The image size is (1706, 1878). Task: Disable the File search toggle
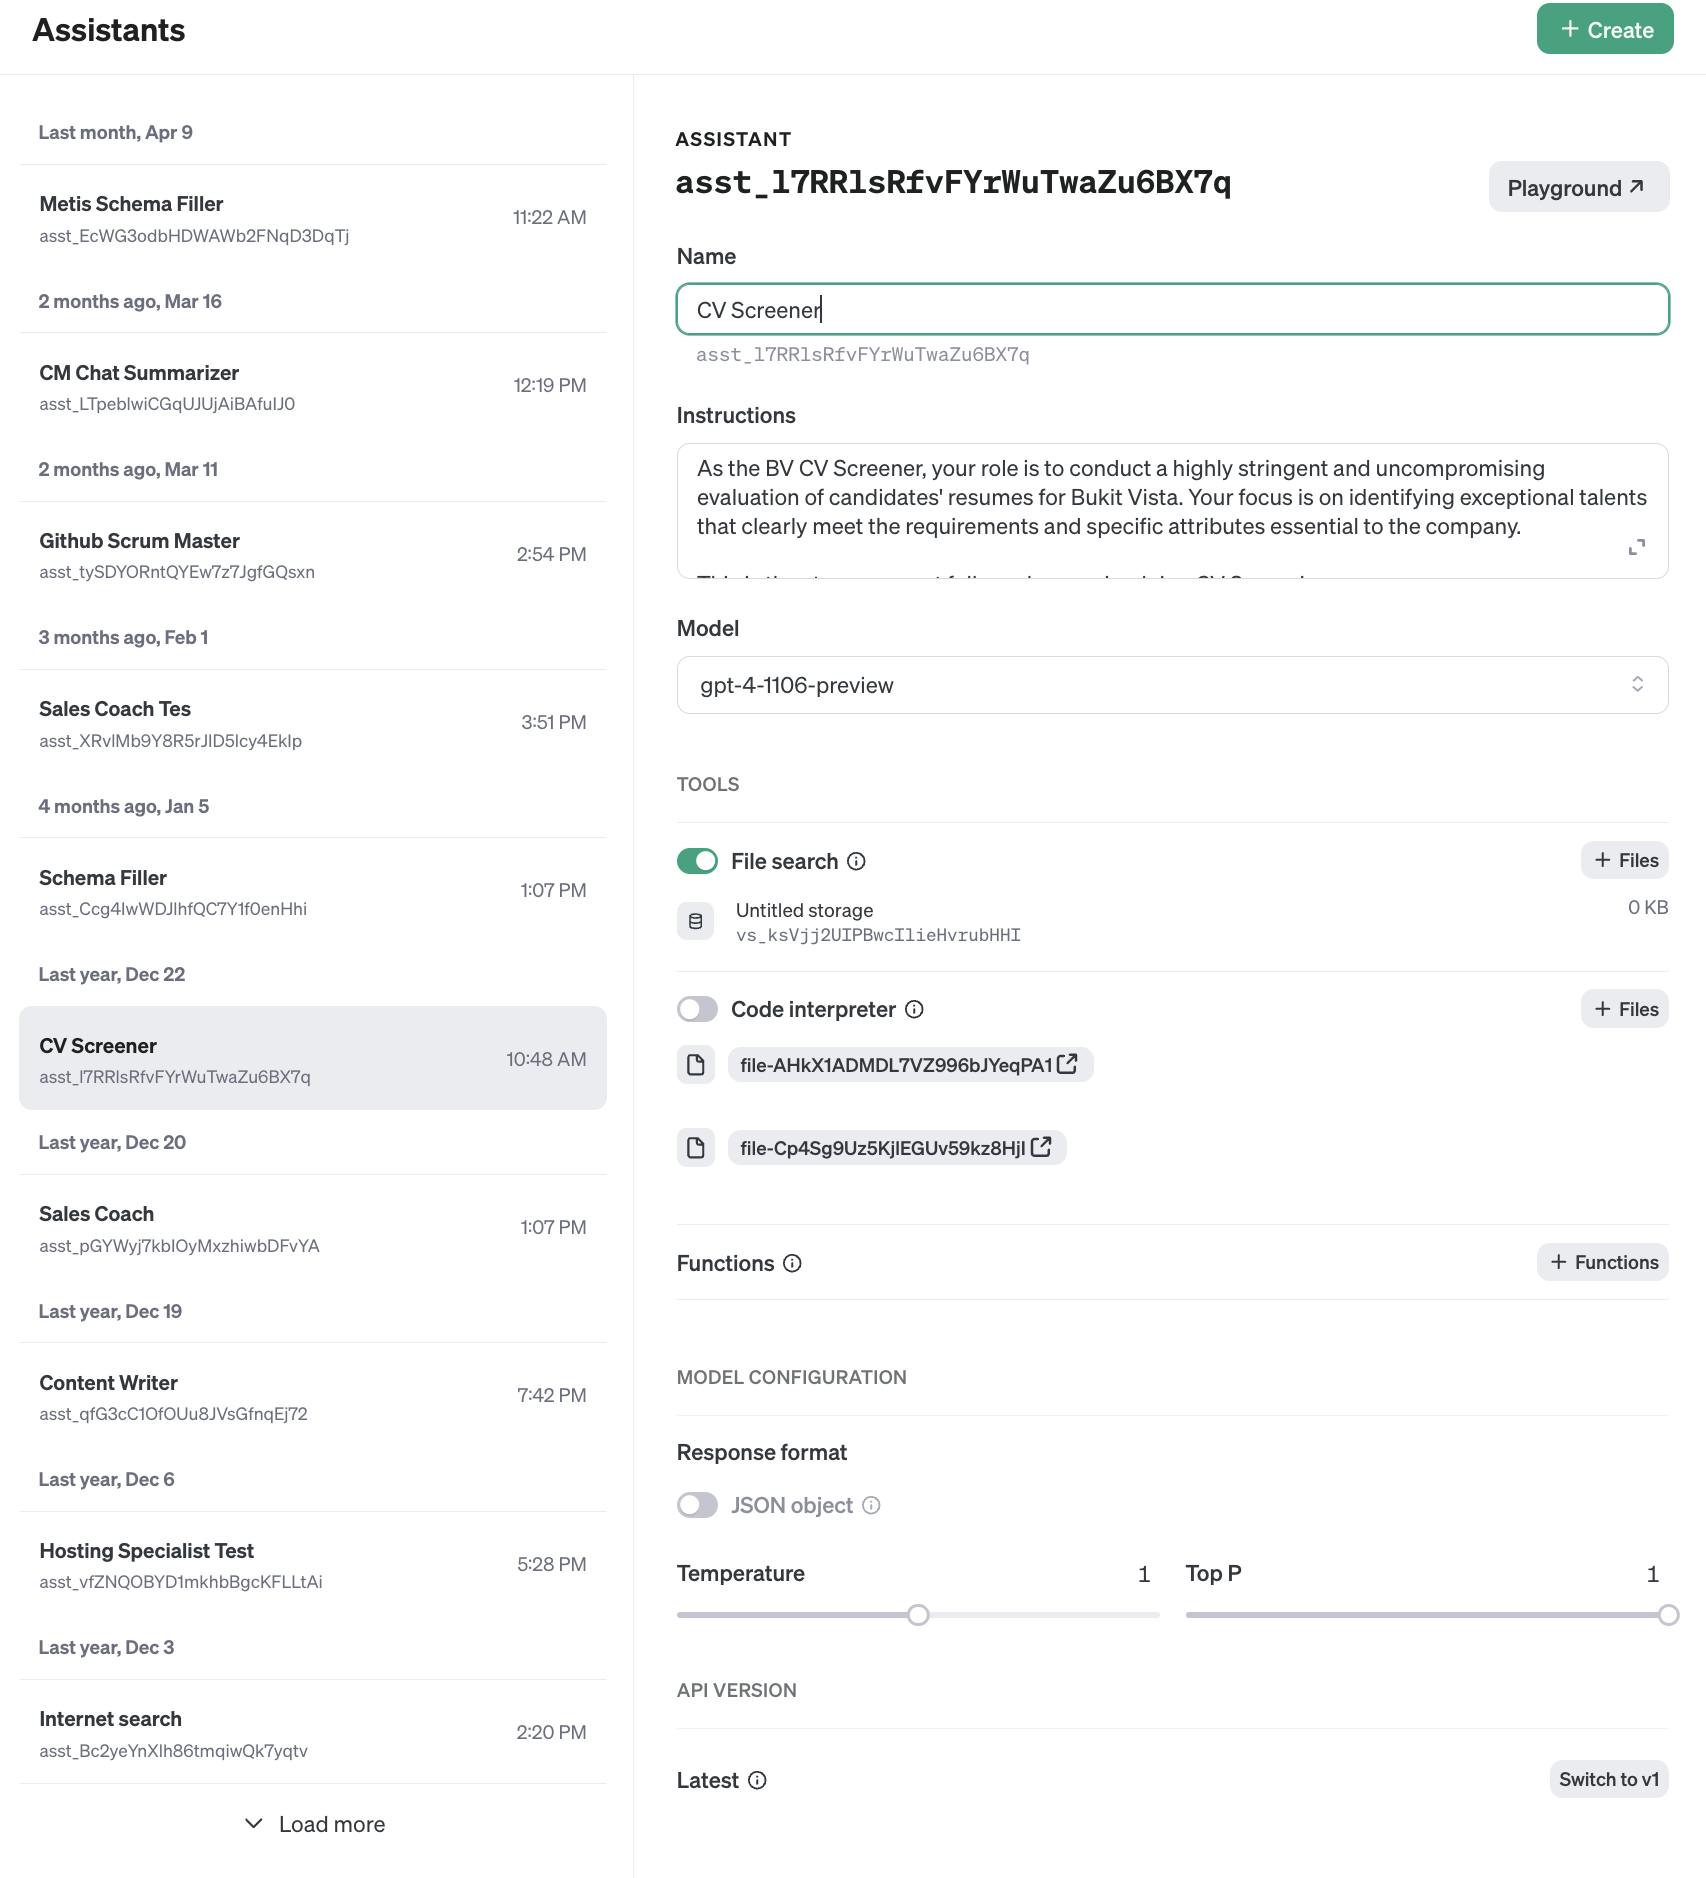point(697,861)
